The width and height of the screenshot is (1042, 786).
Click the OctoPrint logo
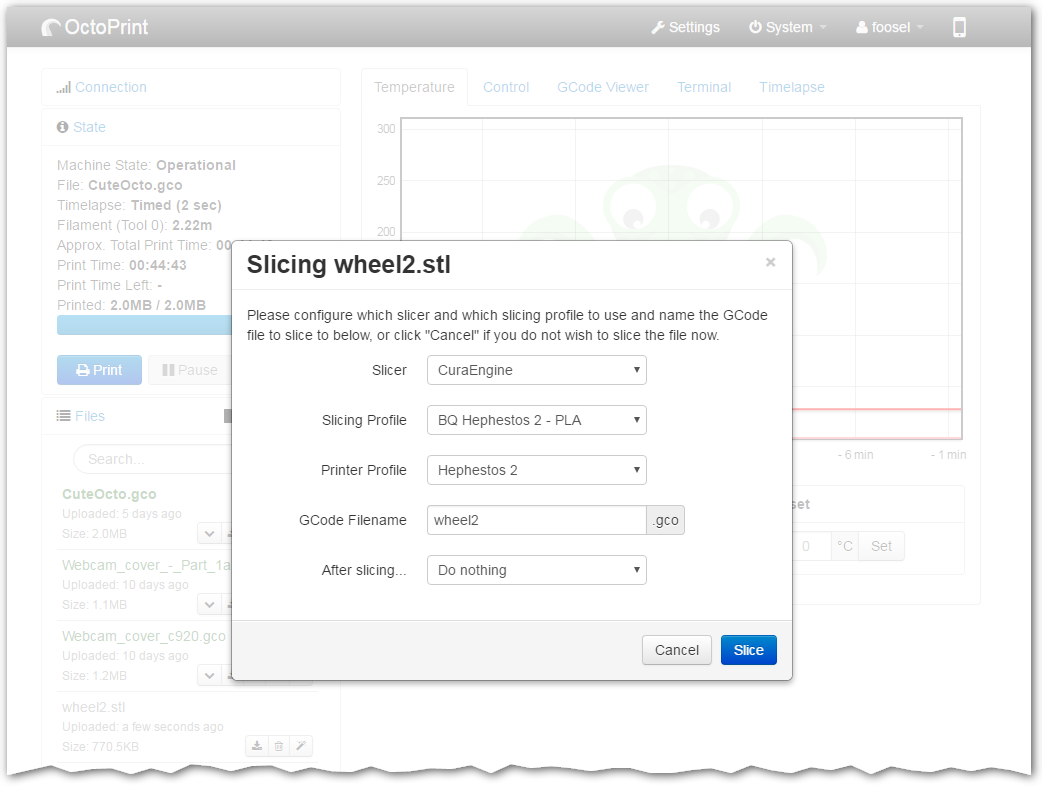click(95, 27)
